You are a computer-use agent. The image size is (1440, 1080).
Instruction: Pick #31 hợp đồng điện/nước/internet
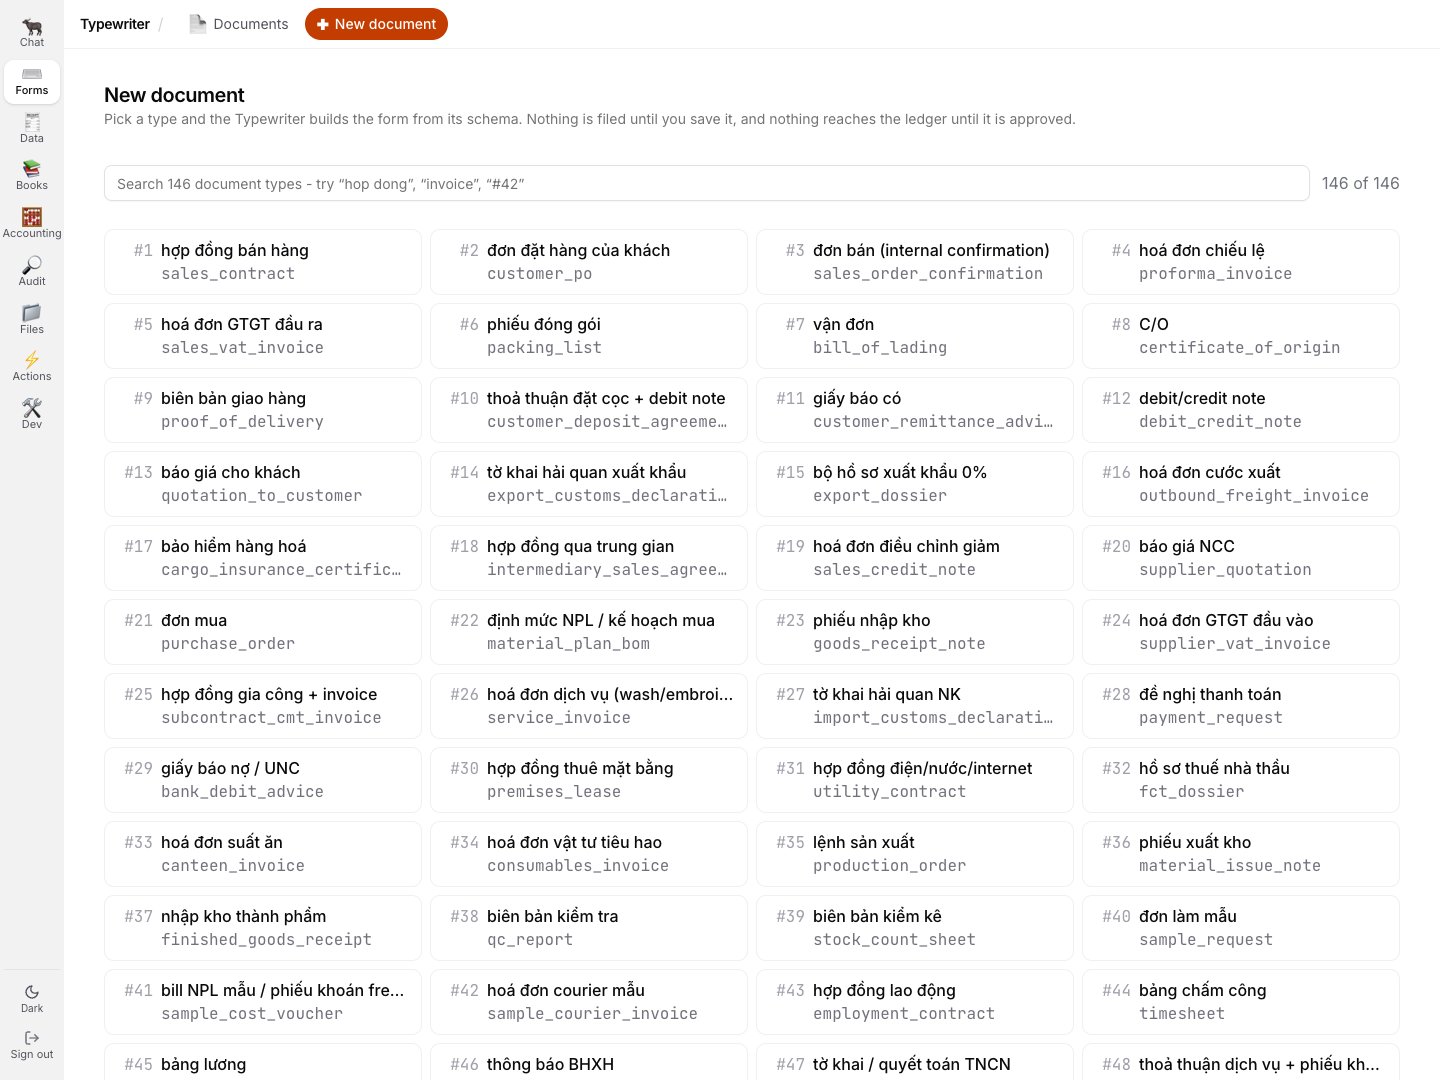(x=915, y=780)
